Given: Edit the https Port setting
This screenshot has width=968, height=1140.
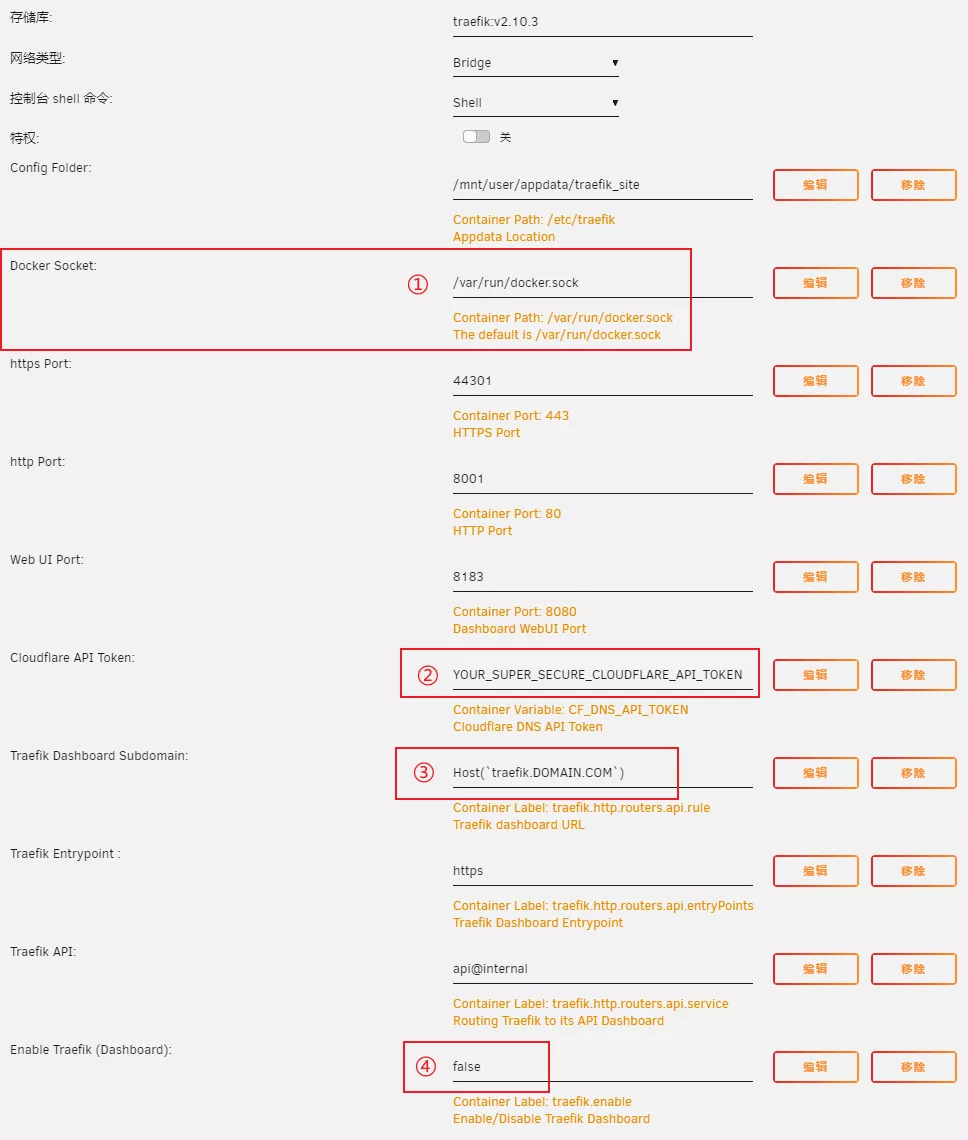Looking at the screenshot, I should click(x=815, y=381).
